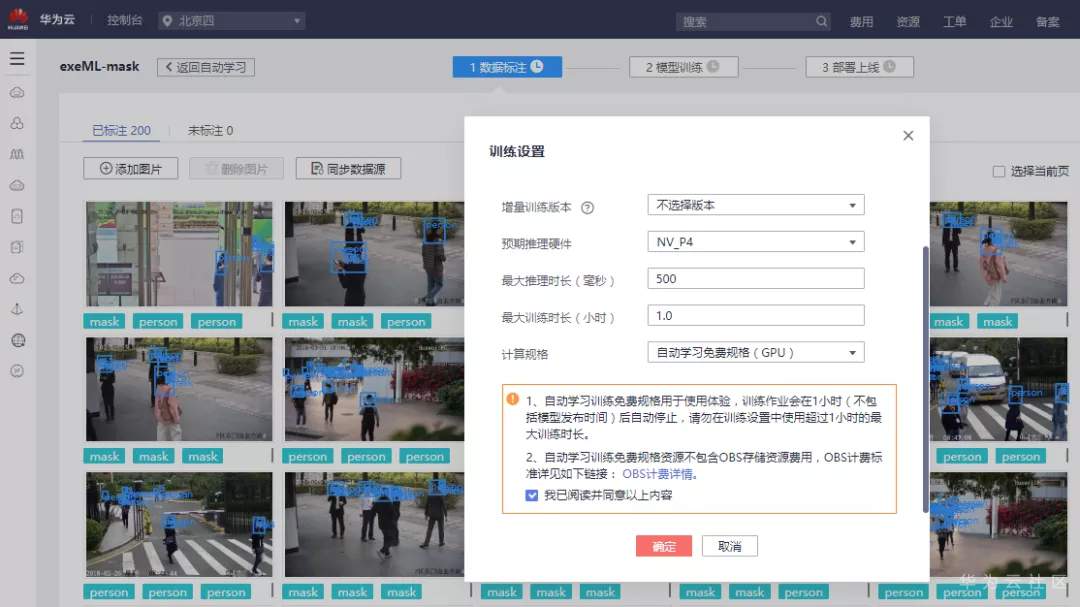
Task: Click the clock icon on step 1 数据标注
Action: point(537,66)
